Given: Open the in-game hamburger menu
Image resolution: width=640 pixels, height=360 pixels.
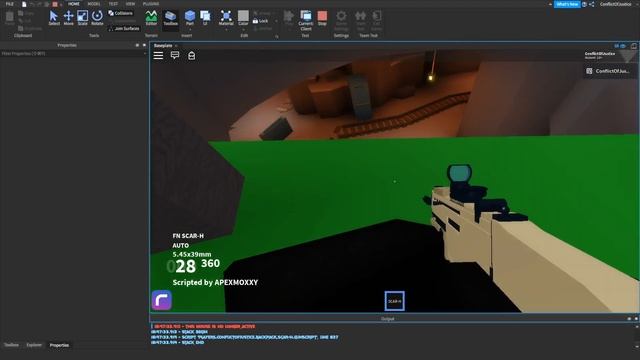Looking at the screenshot, I should [158, 56].
